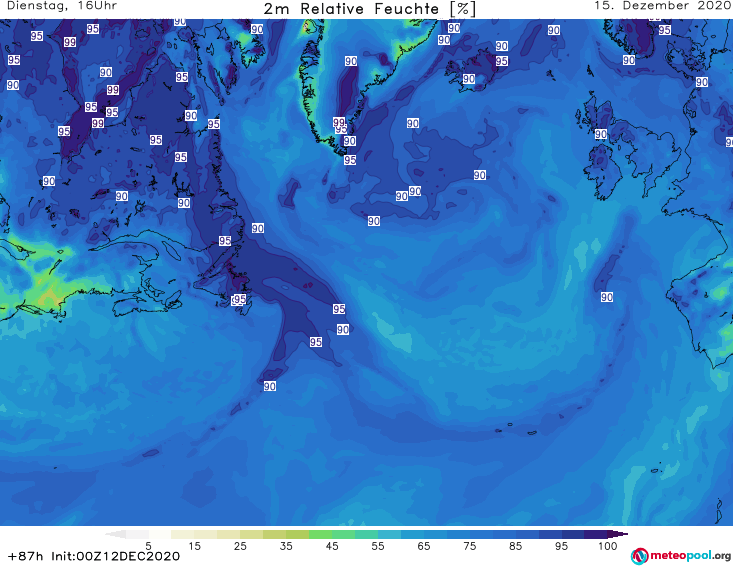Click the meteopool circular logo icon
Screen dimensions: 733x566
[x=639, y=556]
